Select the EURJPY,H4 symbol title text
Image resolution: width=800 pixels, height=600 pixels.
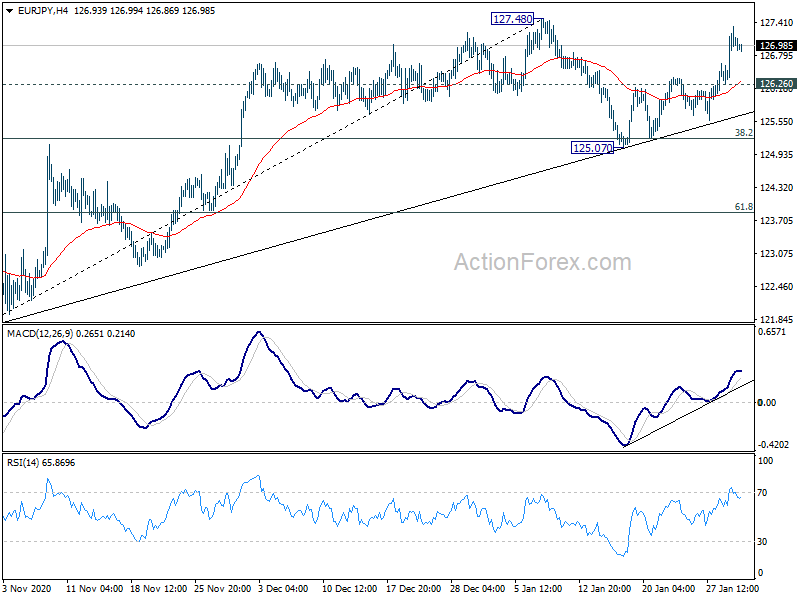pos(43,11)
